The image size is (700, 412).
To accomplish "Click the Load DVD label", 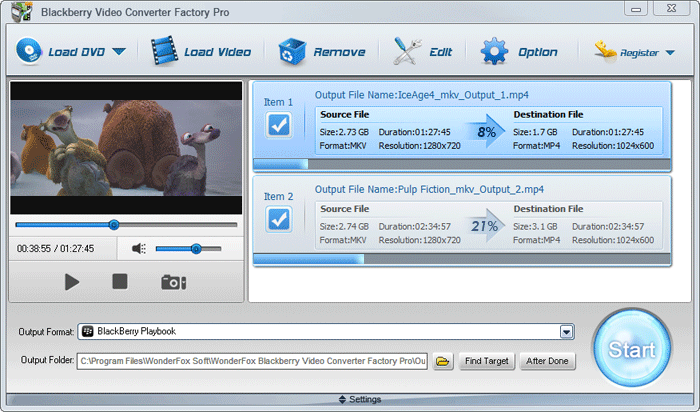I will (76, 52).
